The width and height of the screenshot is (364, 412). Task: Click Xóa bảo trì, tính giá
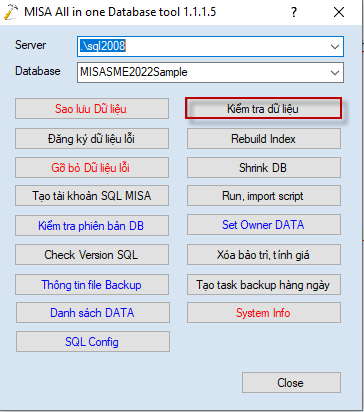tap(264, 255)
